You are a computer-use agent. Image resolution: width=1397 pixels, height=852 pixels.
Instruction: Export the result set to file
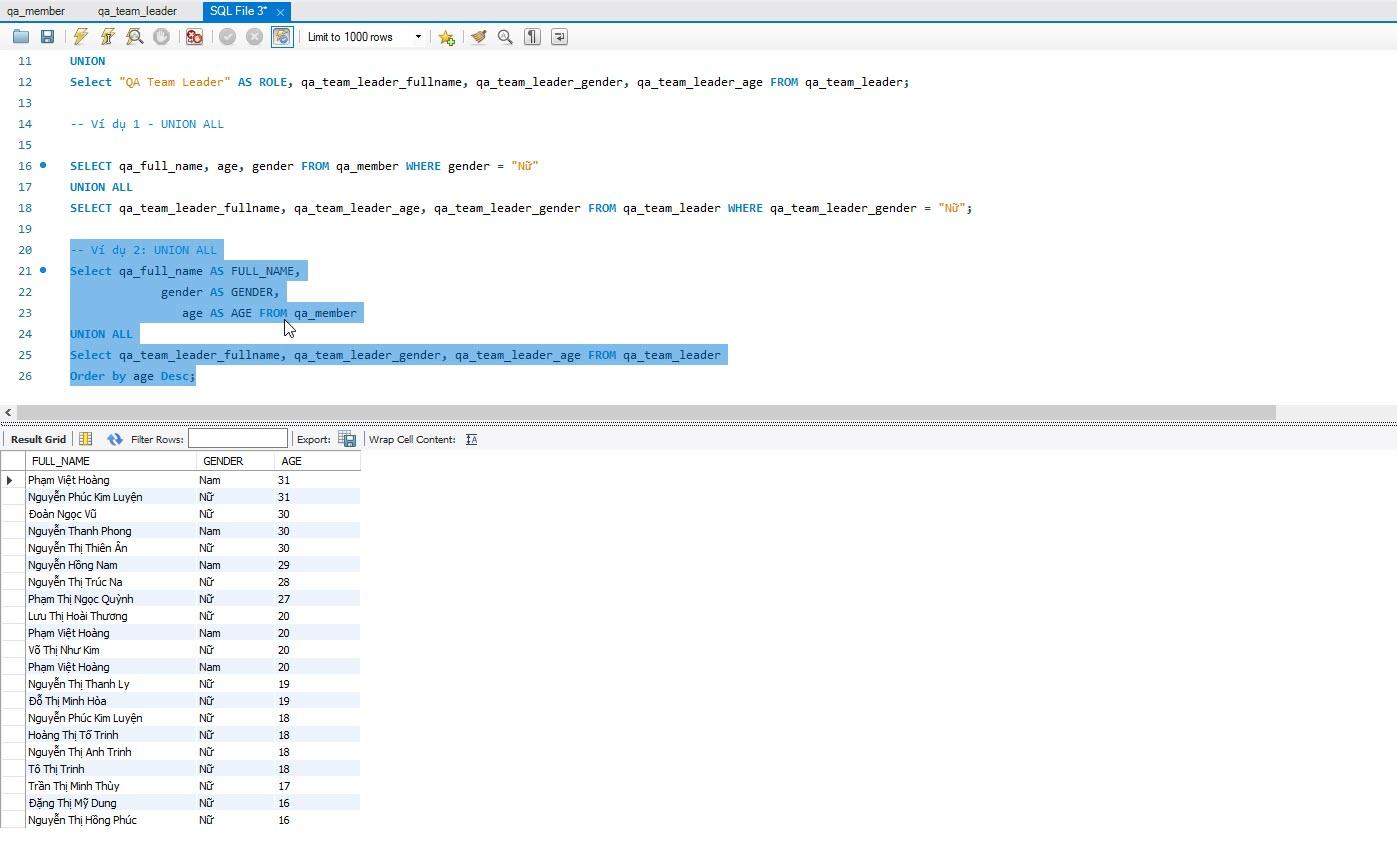347,439
